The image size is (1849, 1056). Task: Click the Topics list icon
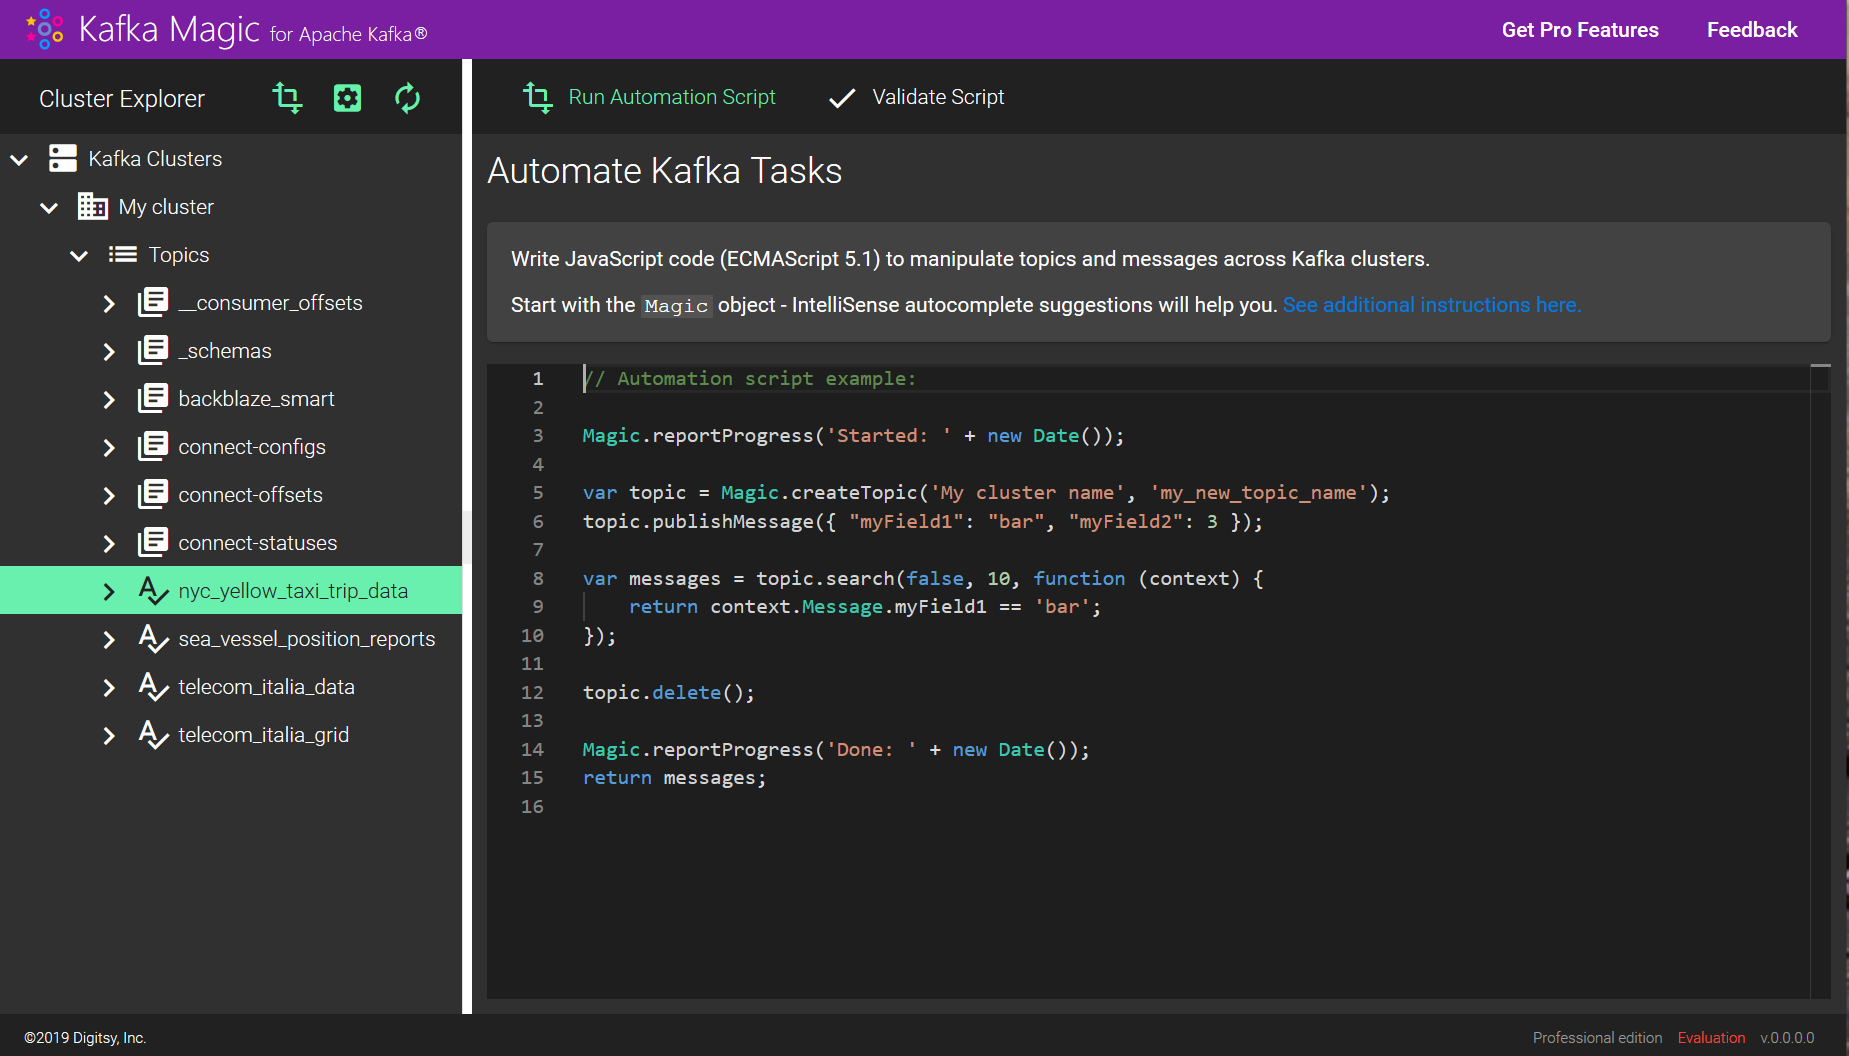tap(123, 254)
